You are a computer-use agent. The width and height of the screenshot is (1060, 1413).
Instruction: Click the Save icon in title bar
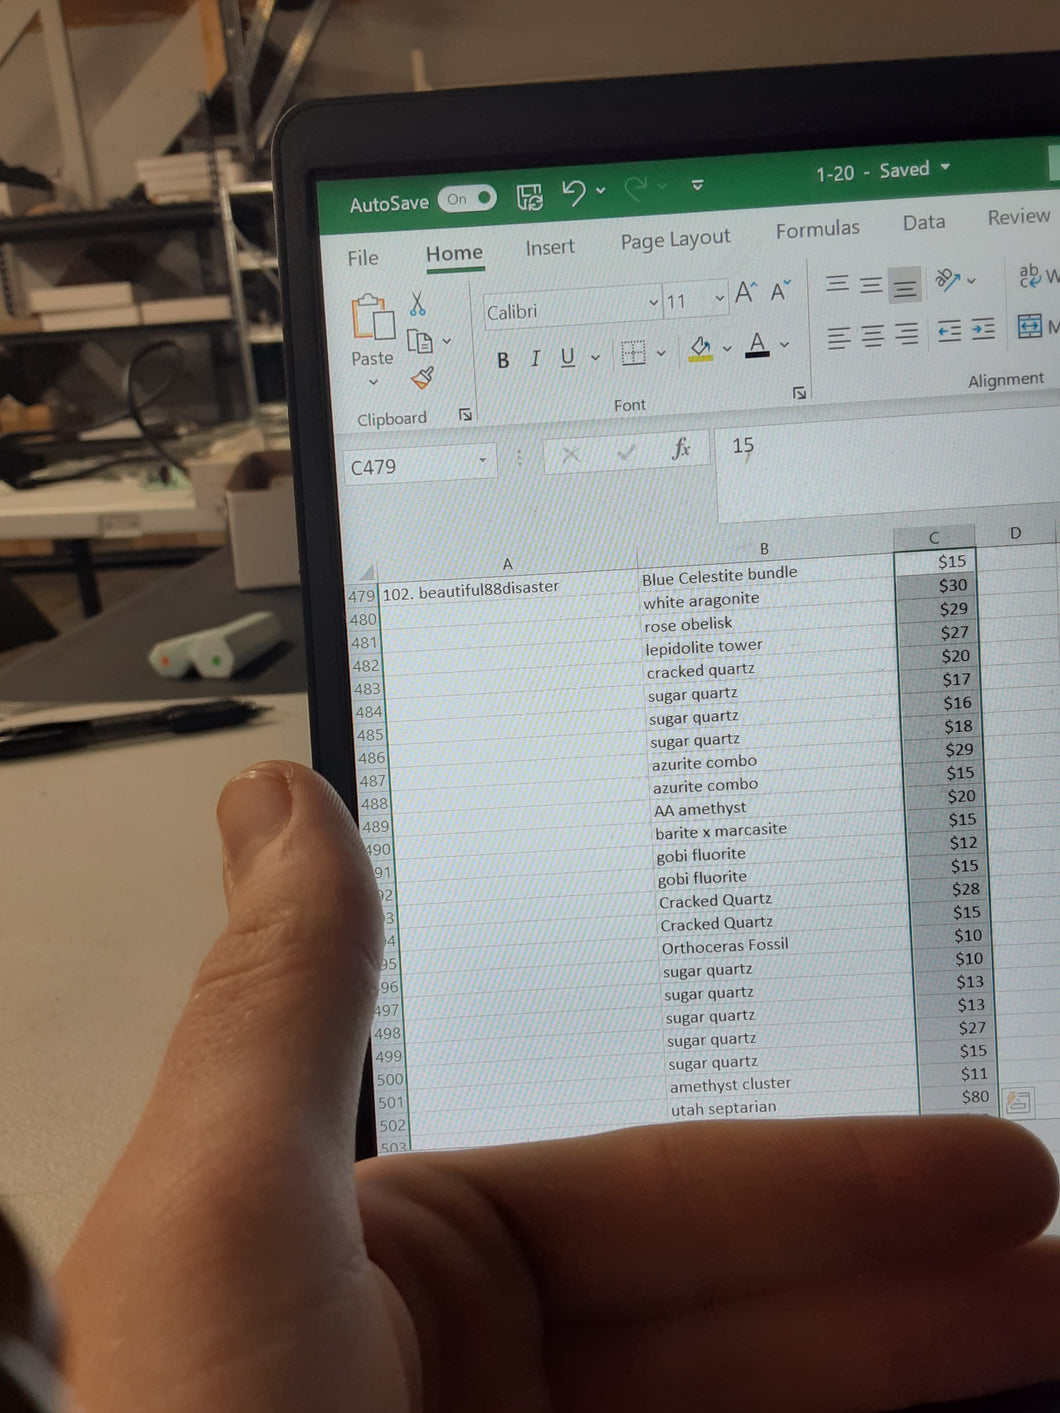tap(529, 196)
